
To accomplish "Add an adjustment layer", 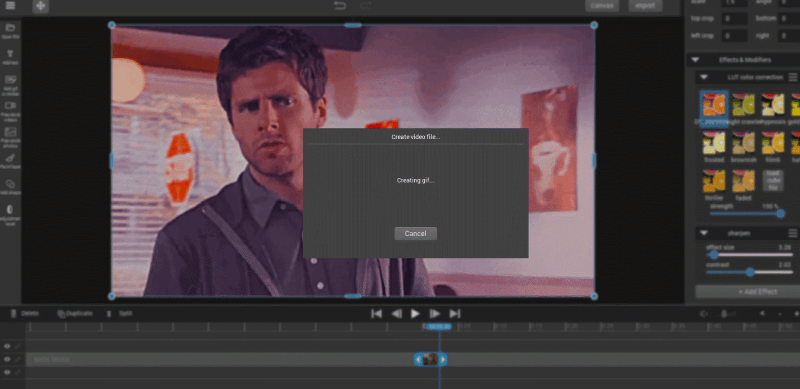I will click(10, 210).
